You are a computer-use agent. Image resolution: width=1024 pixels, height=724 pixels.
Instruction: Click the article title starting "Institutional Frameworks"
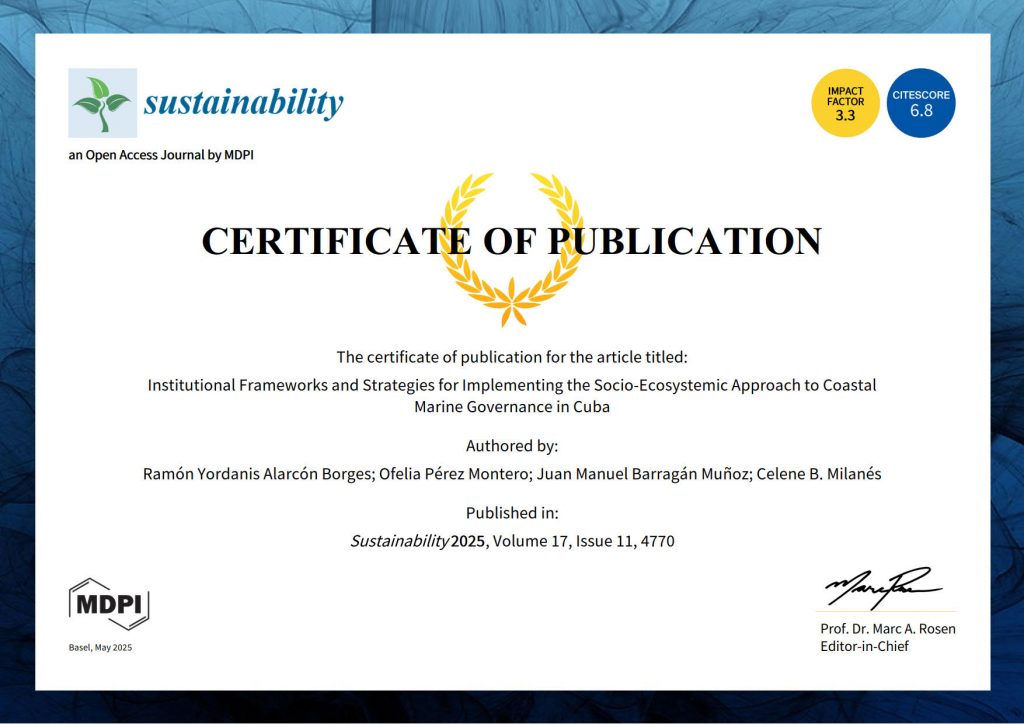pyautogui.click(x=512, y=396)
